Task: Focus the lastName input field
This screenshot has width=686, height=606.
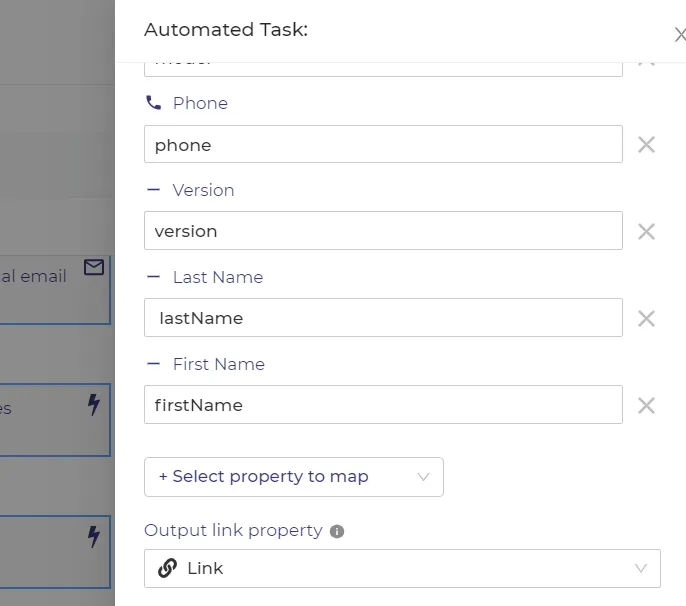Action: 383,318
